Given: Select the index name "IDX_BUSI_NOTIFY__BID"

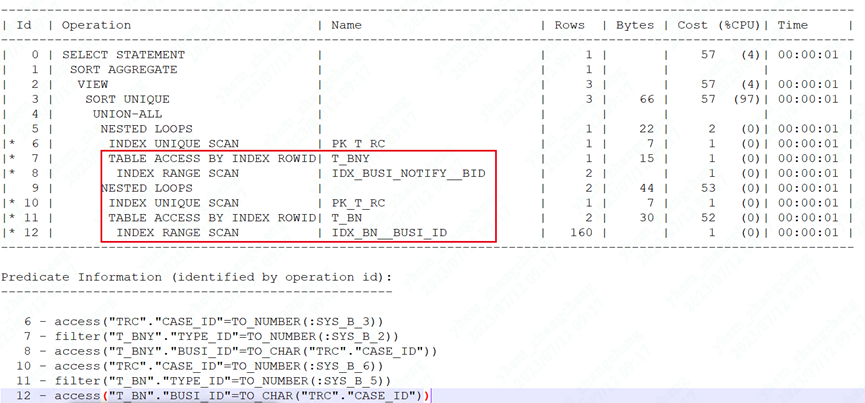Looking at the screenshot, I should point(408,174).
